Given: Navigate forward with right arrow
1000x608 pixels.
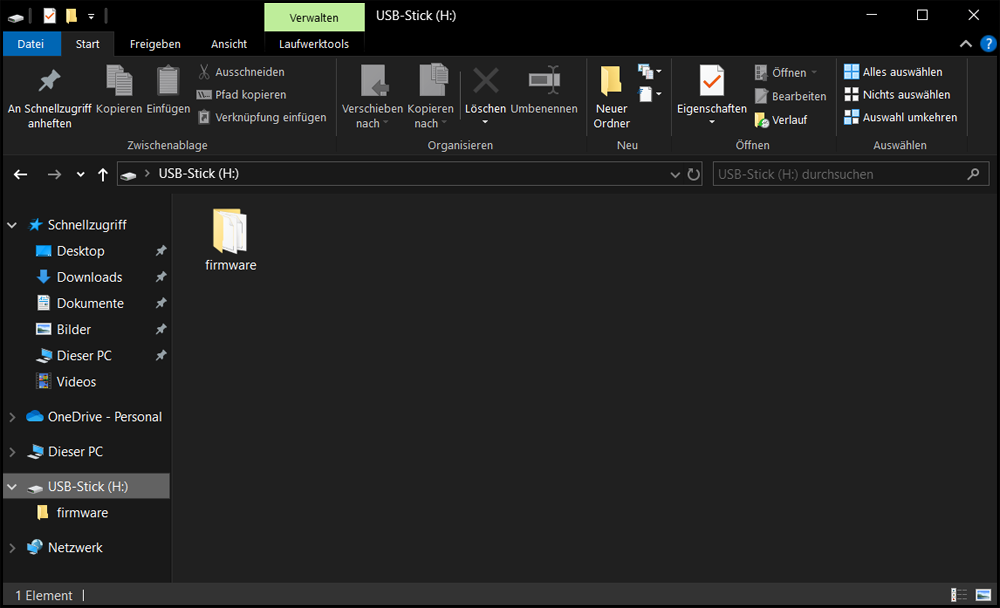Looking at the screenshot, I should pyautogui.click(x=54, y=174).
